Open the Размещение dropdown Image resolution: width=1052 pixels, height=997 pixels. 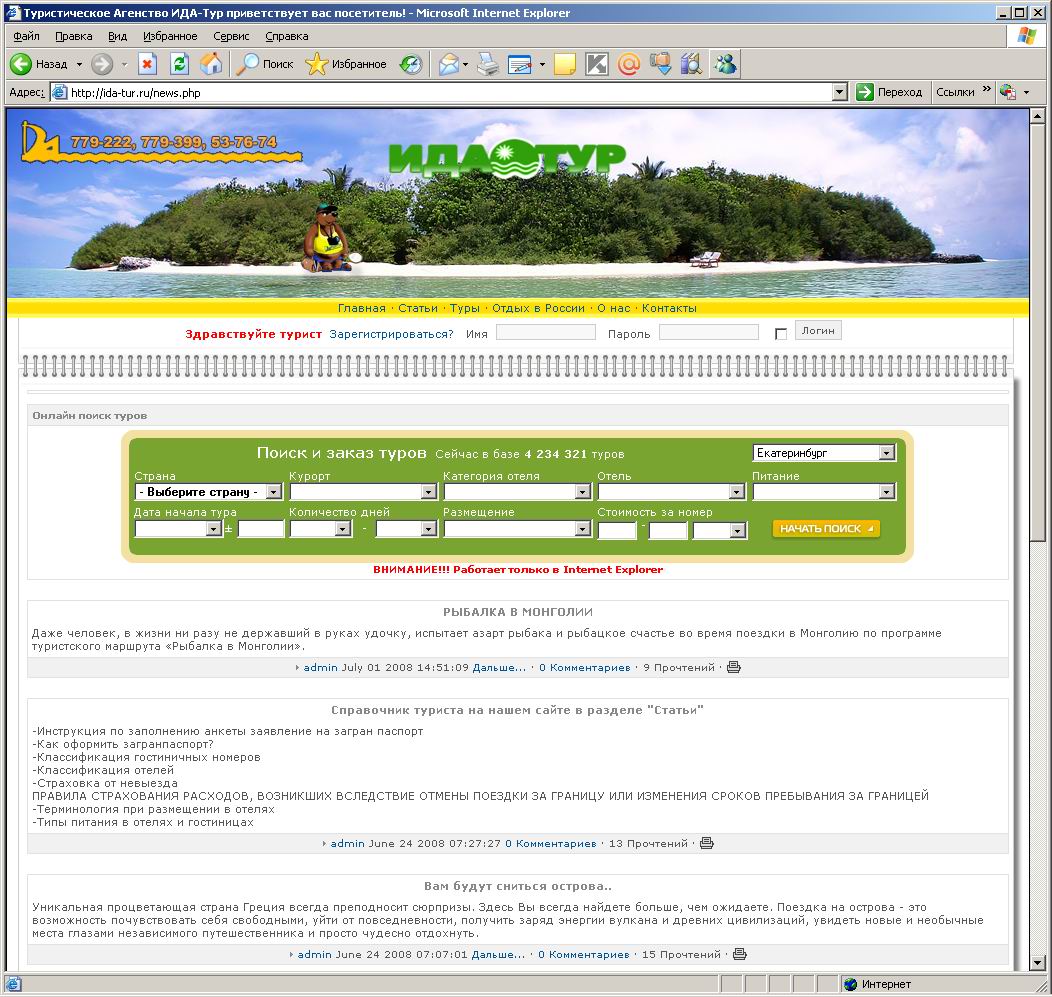[x=517, y=529]
